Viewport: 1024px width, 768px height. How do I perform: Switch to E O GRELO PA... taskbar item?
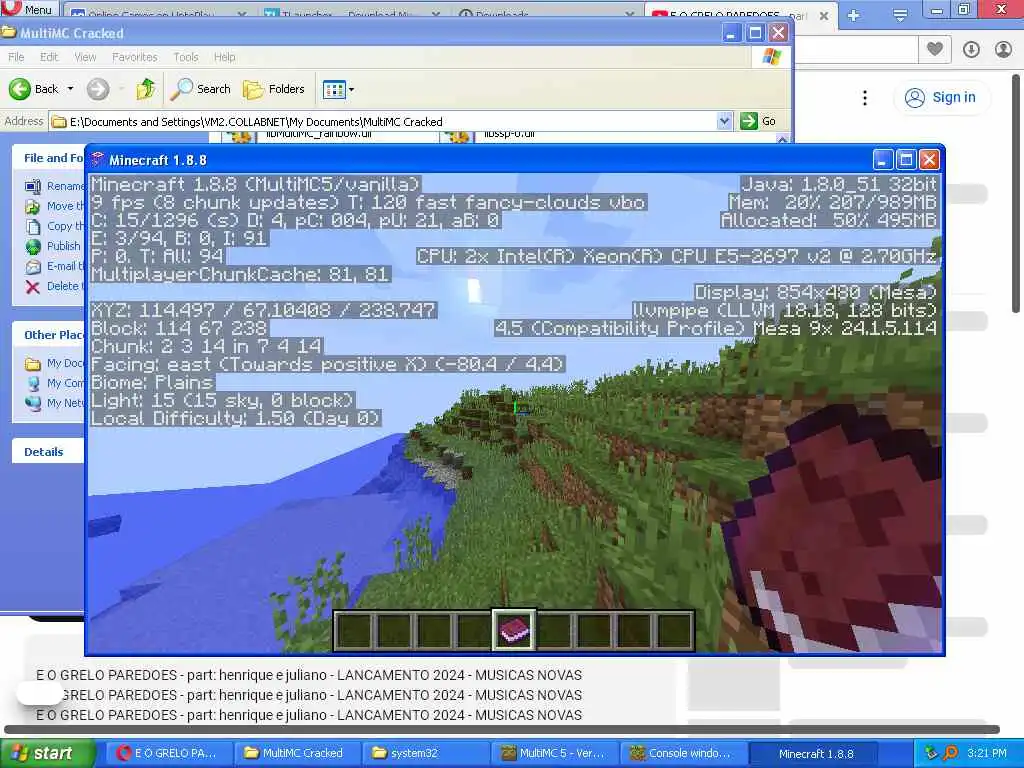pos(167,753)
